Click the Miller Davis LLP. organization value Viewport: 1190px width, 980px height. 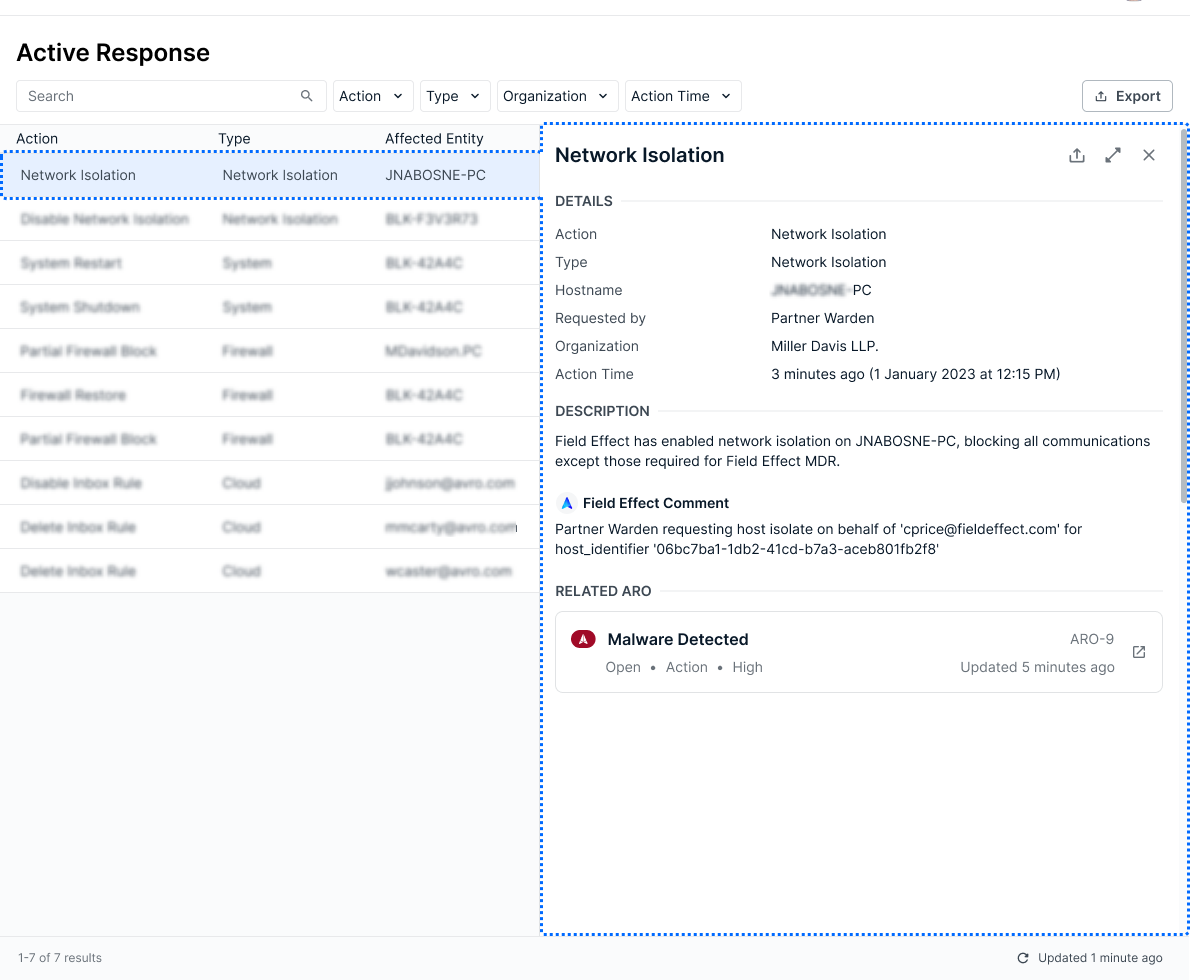(x=824, y=346)
